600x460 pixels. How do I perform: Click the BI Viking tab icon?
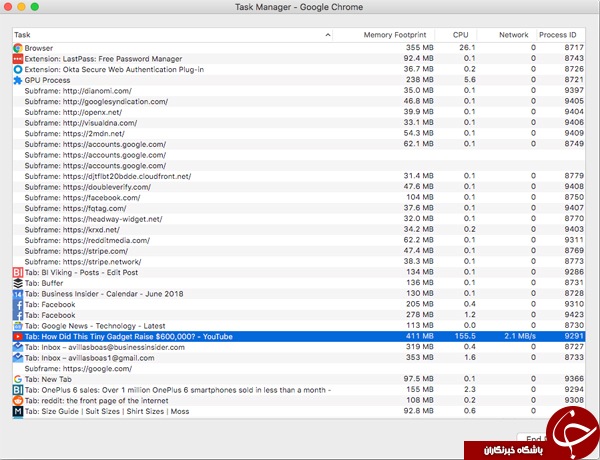pyautogui.click(x=18, y=272)
